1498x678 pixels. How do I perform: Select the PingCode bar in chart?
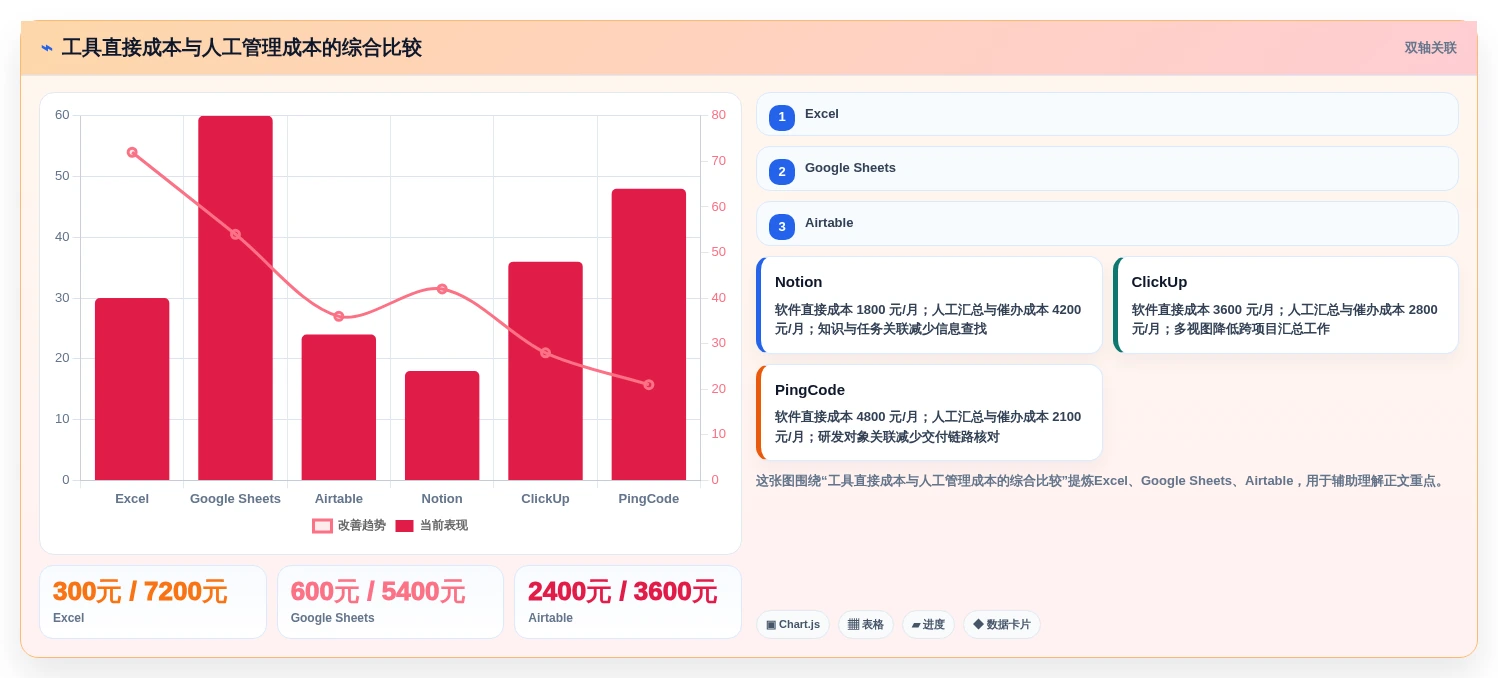pos(649,334)
